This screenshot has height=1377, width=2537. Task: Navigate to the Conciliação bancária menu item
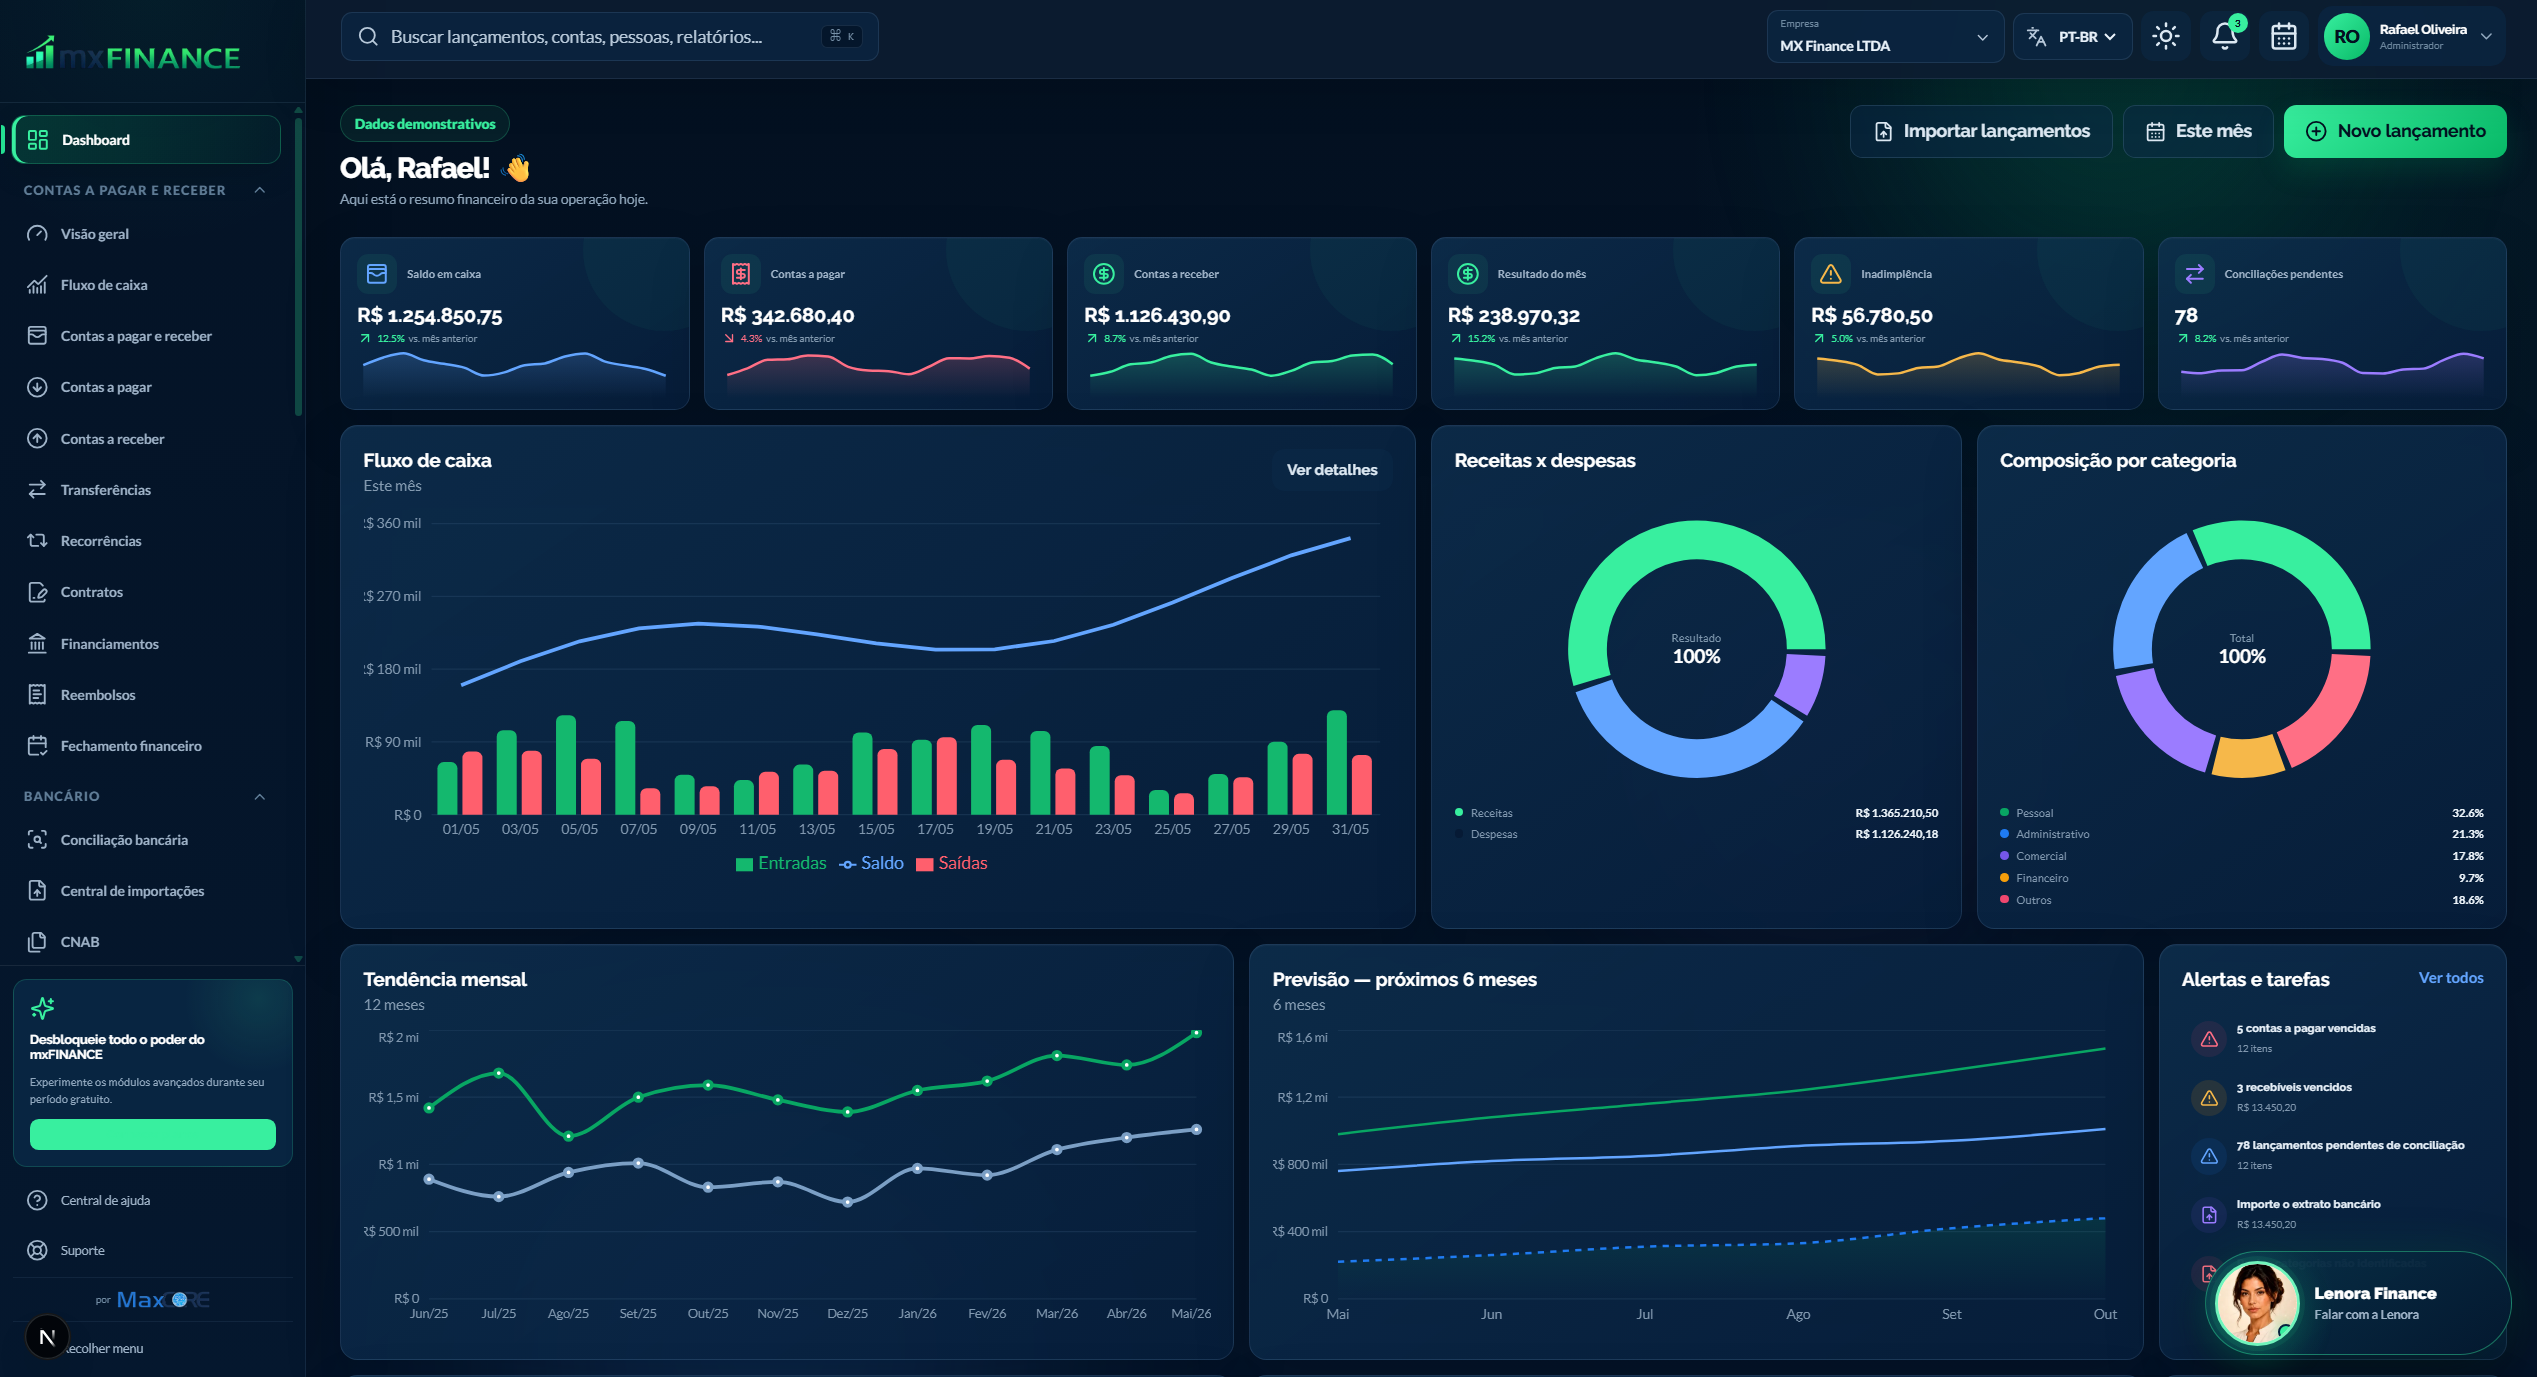click(x=147, y=840)
